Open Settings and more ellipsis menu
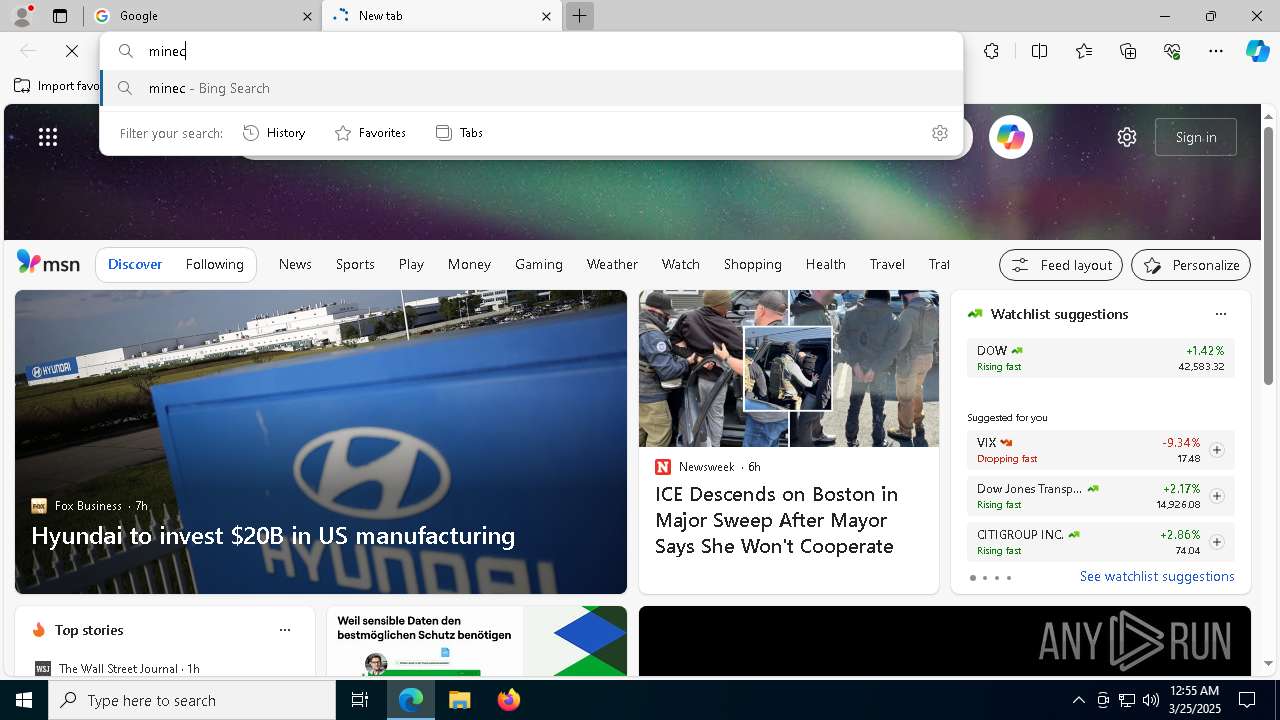This screenshot has height=720, width=1280. click(1216, 51)
